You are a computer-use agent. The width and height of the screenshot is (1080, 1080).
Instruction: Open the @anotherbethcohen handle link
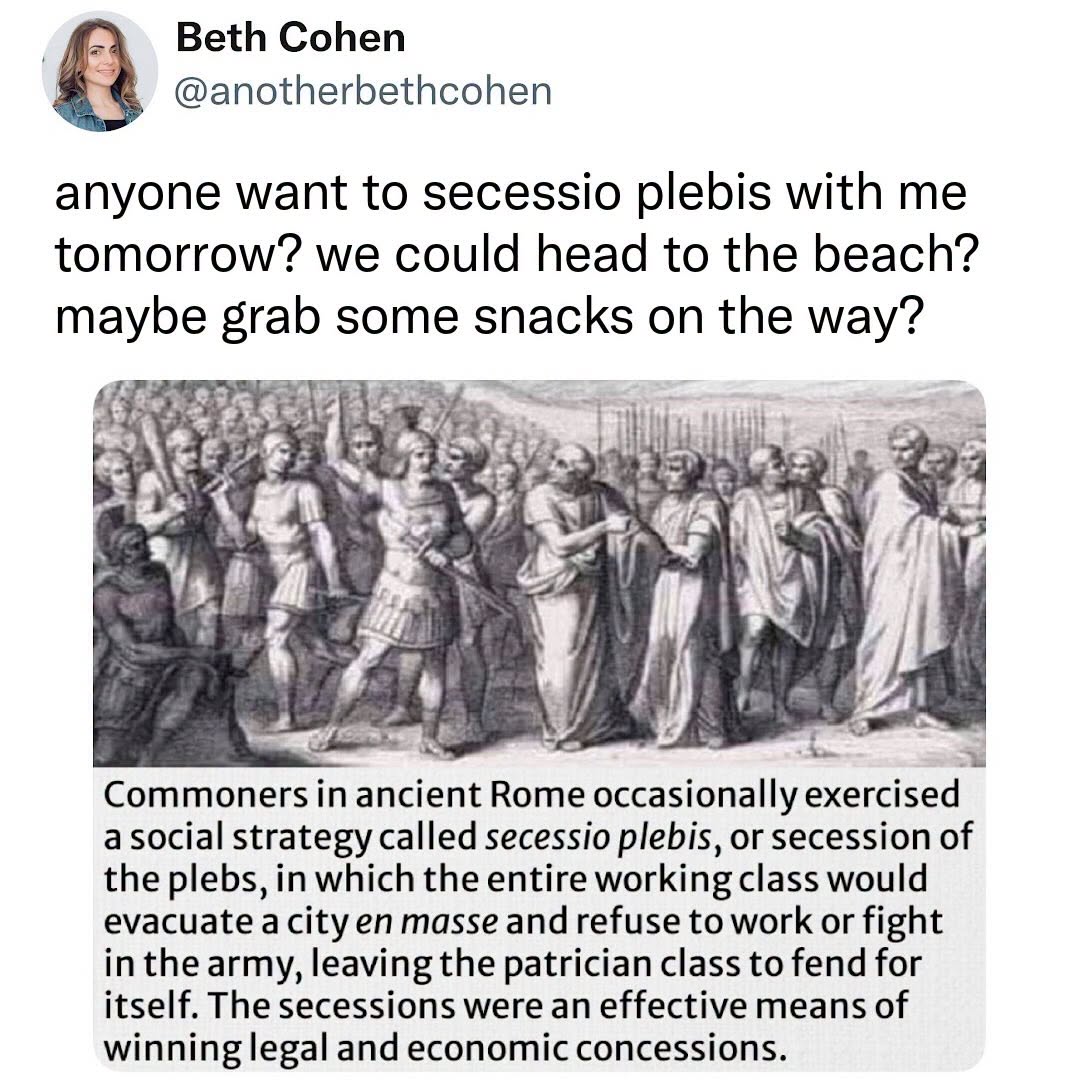click(363, 92)
